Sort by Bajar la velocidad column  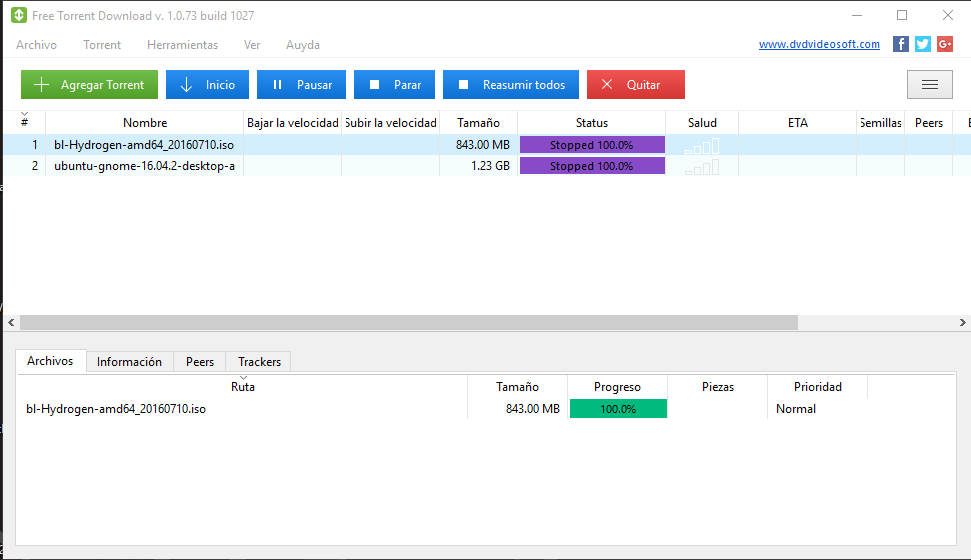click(x=292, y=123)
